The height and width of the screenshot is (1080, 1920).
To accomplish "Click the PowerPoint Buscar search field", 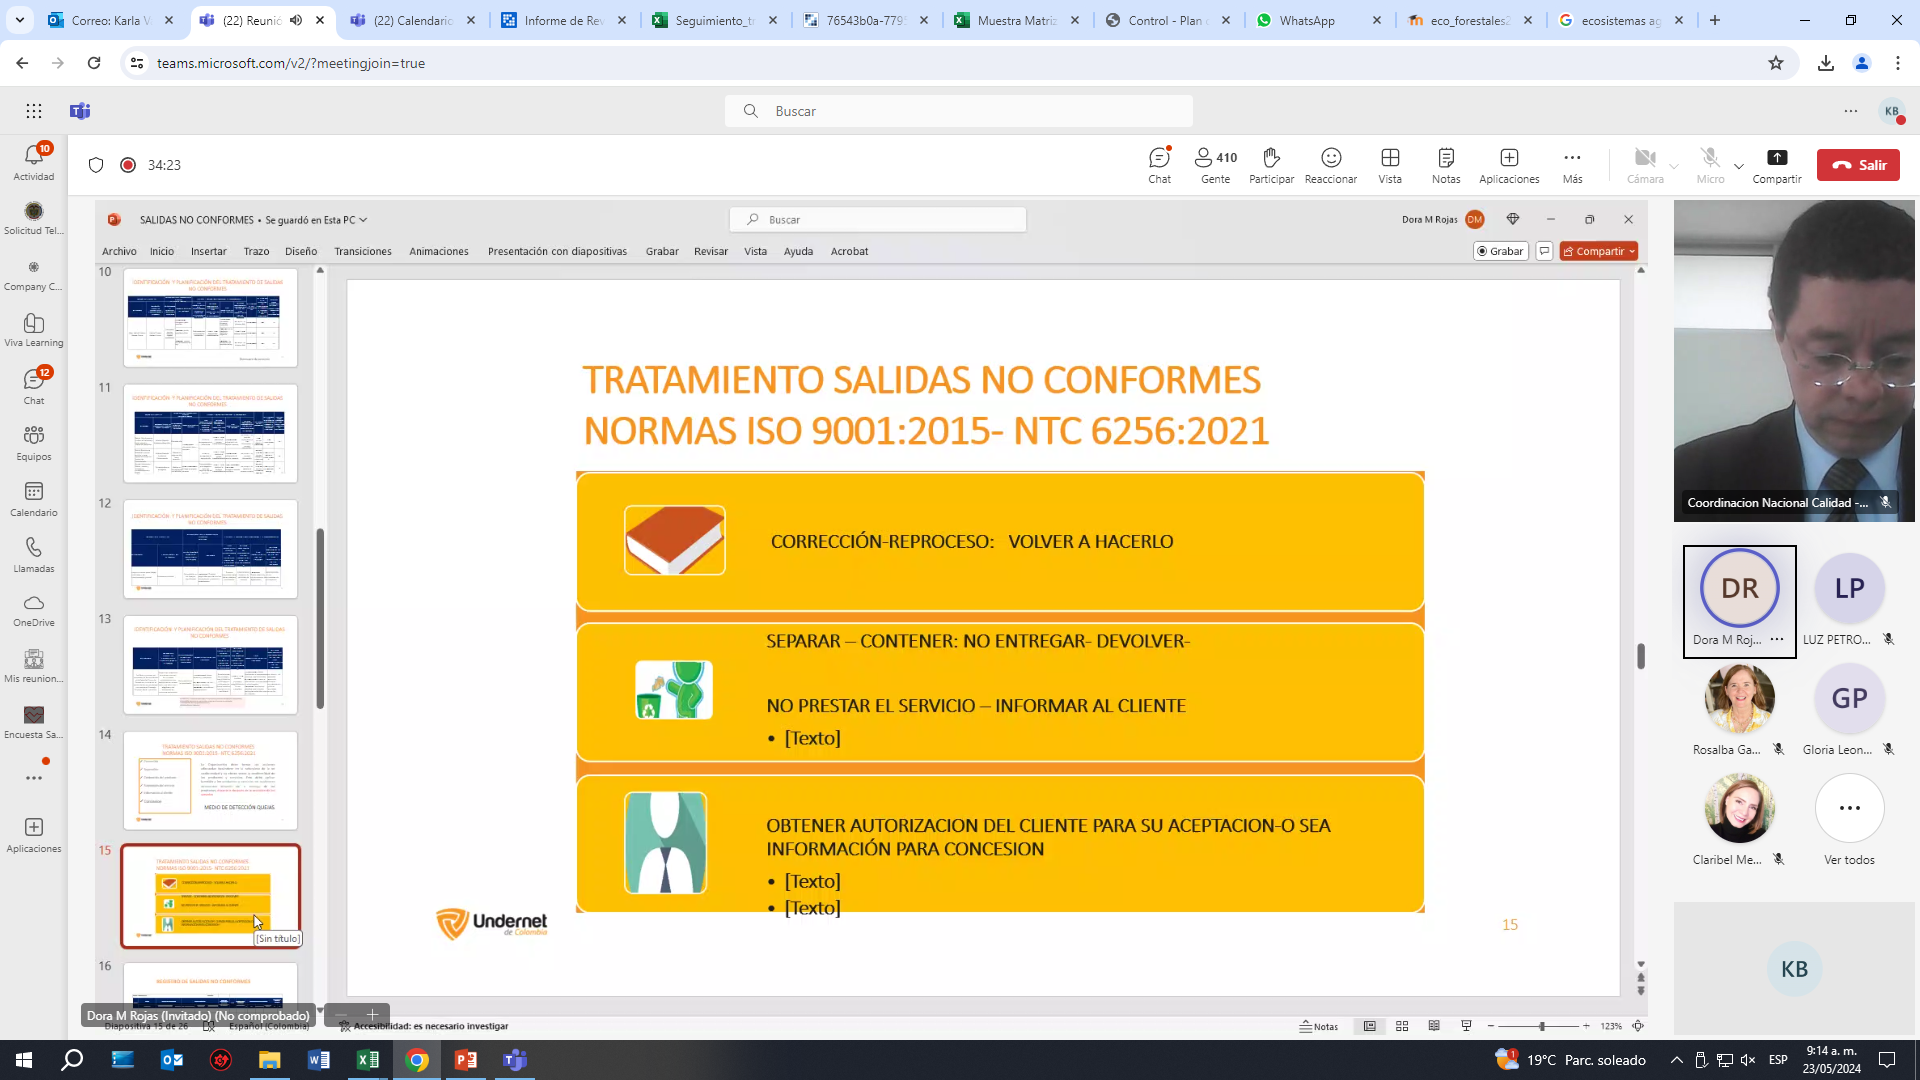I will coord(878,220).
